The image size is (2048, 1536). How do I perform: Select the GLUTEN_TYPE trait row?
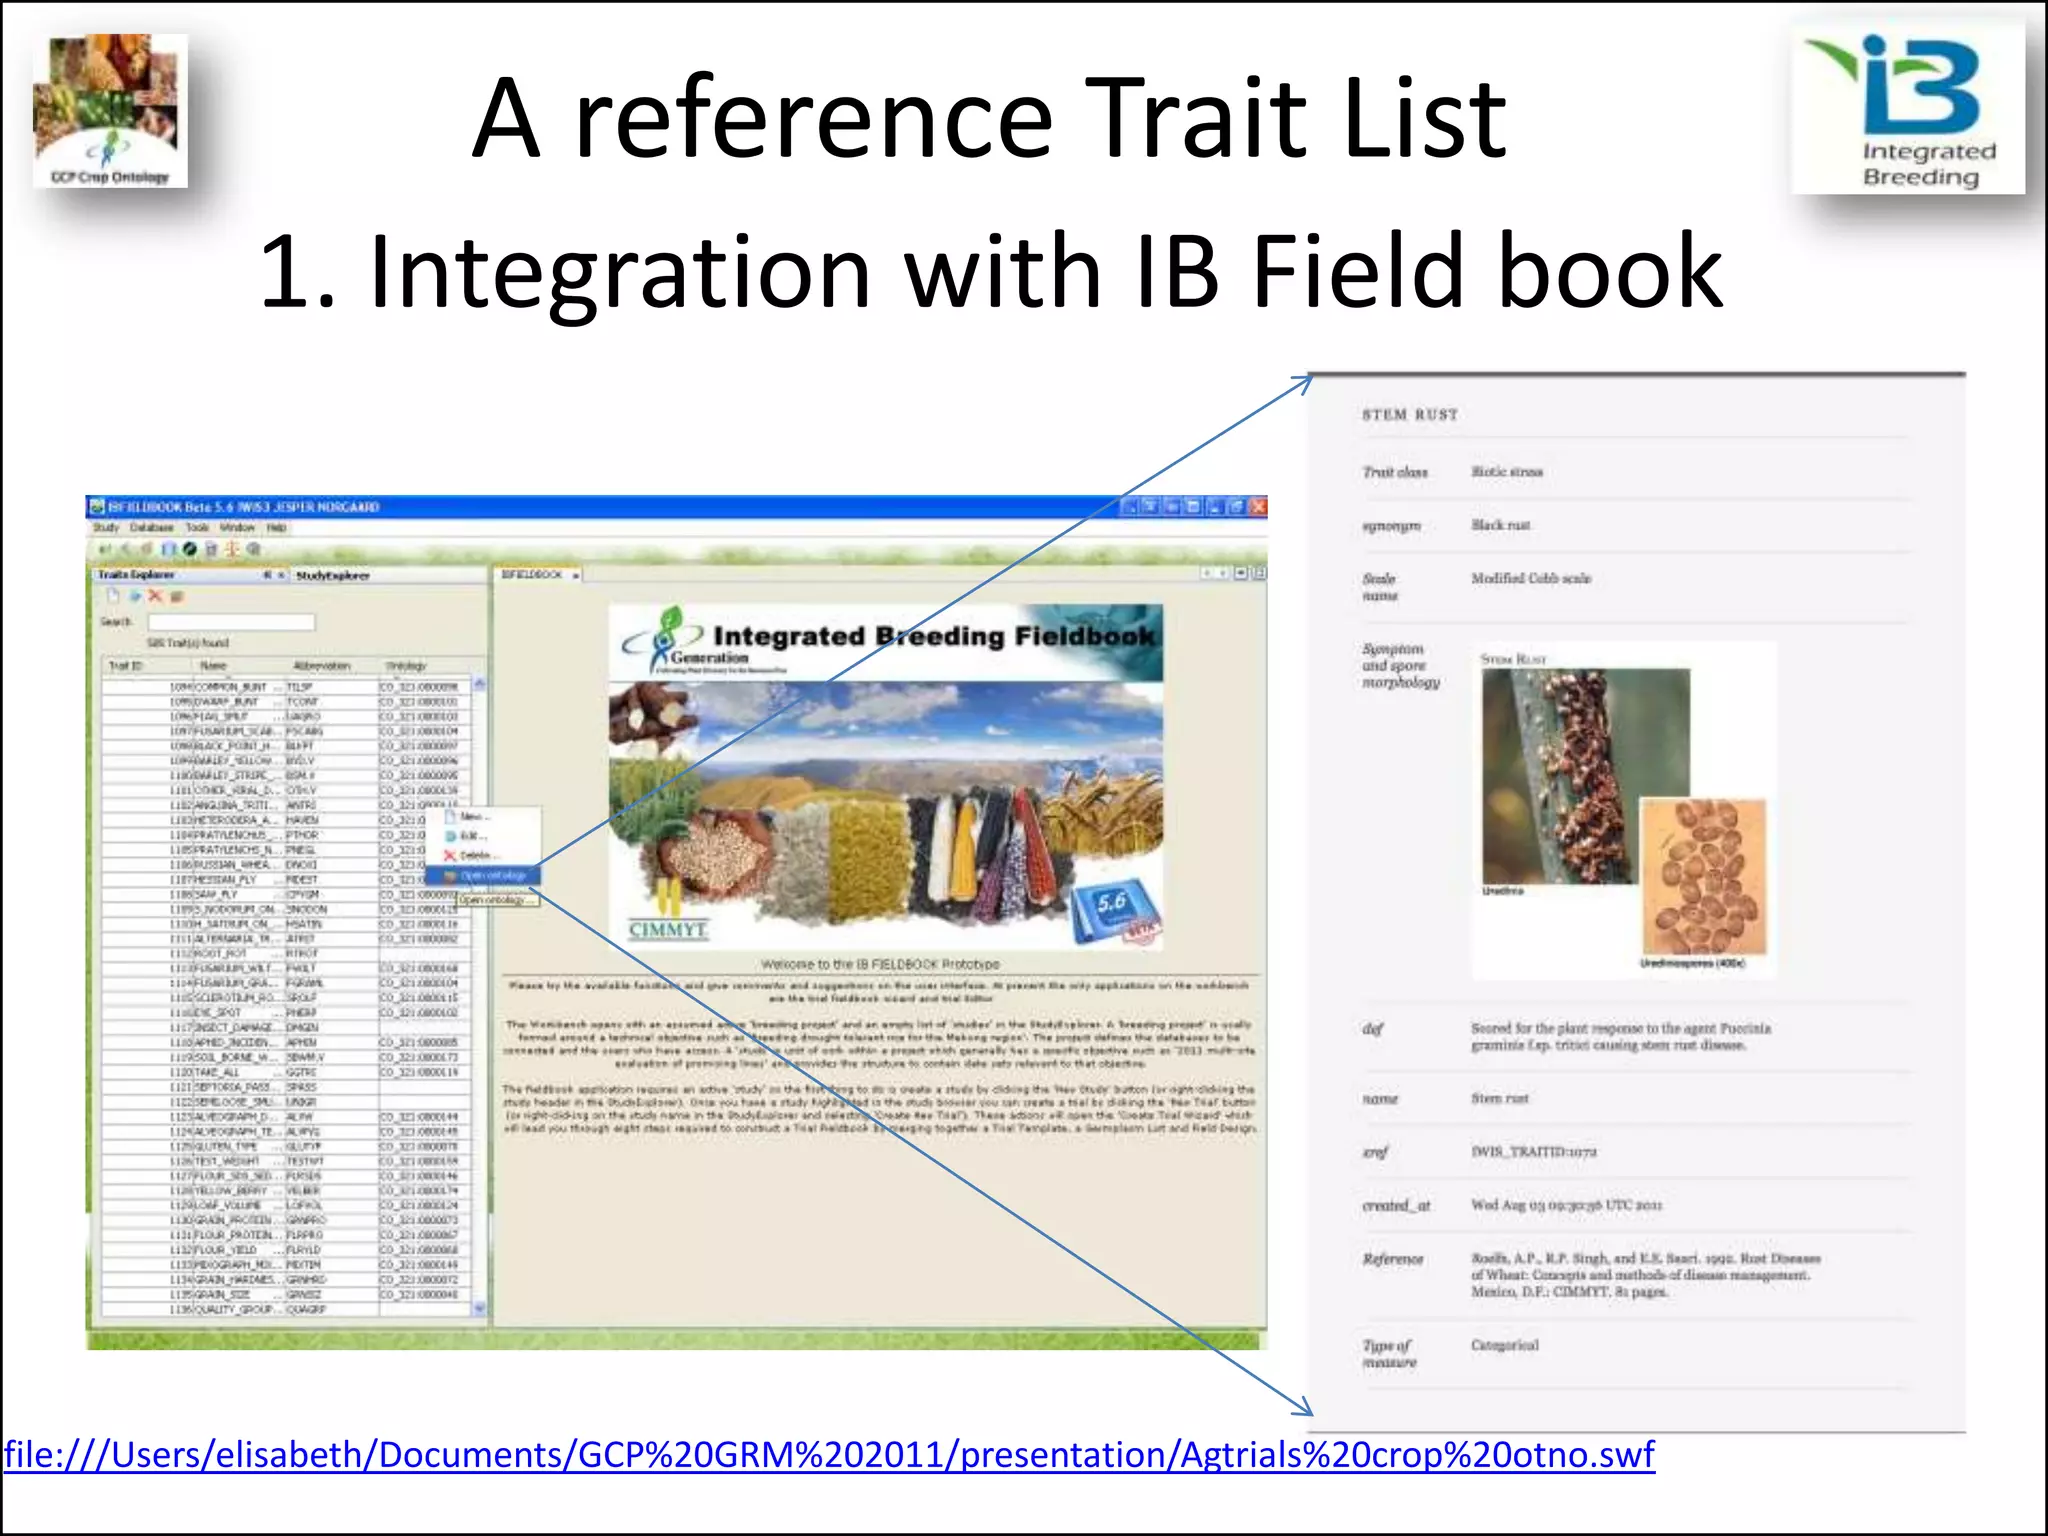point(287,1146)
